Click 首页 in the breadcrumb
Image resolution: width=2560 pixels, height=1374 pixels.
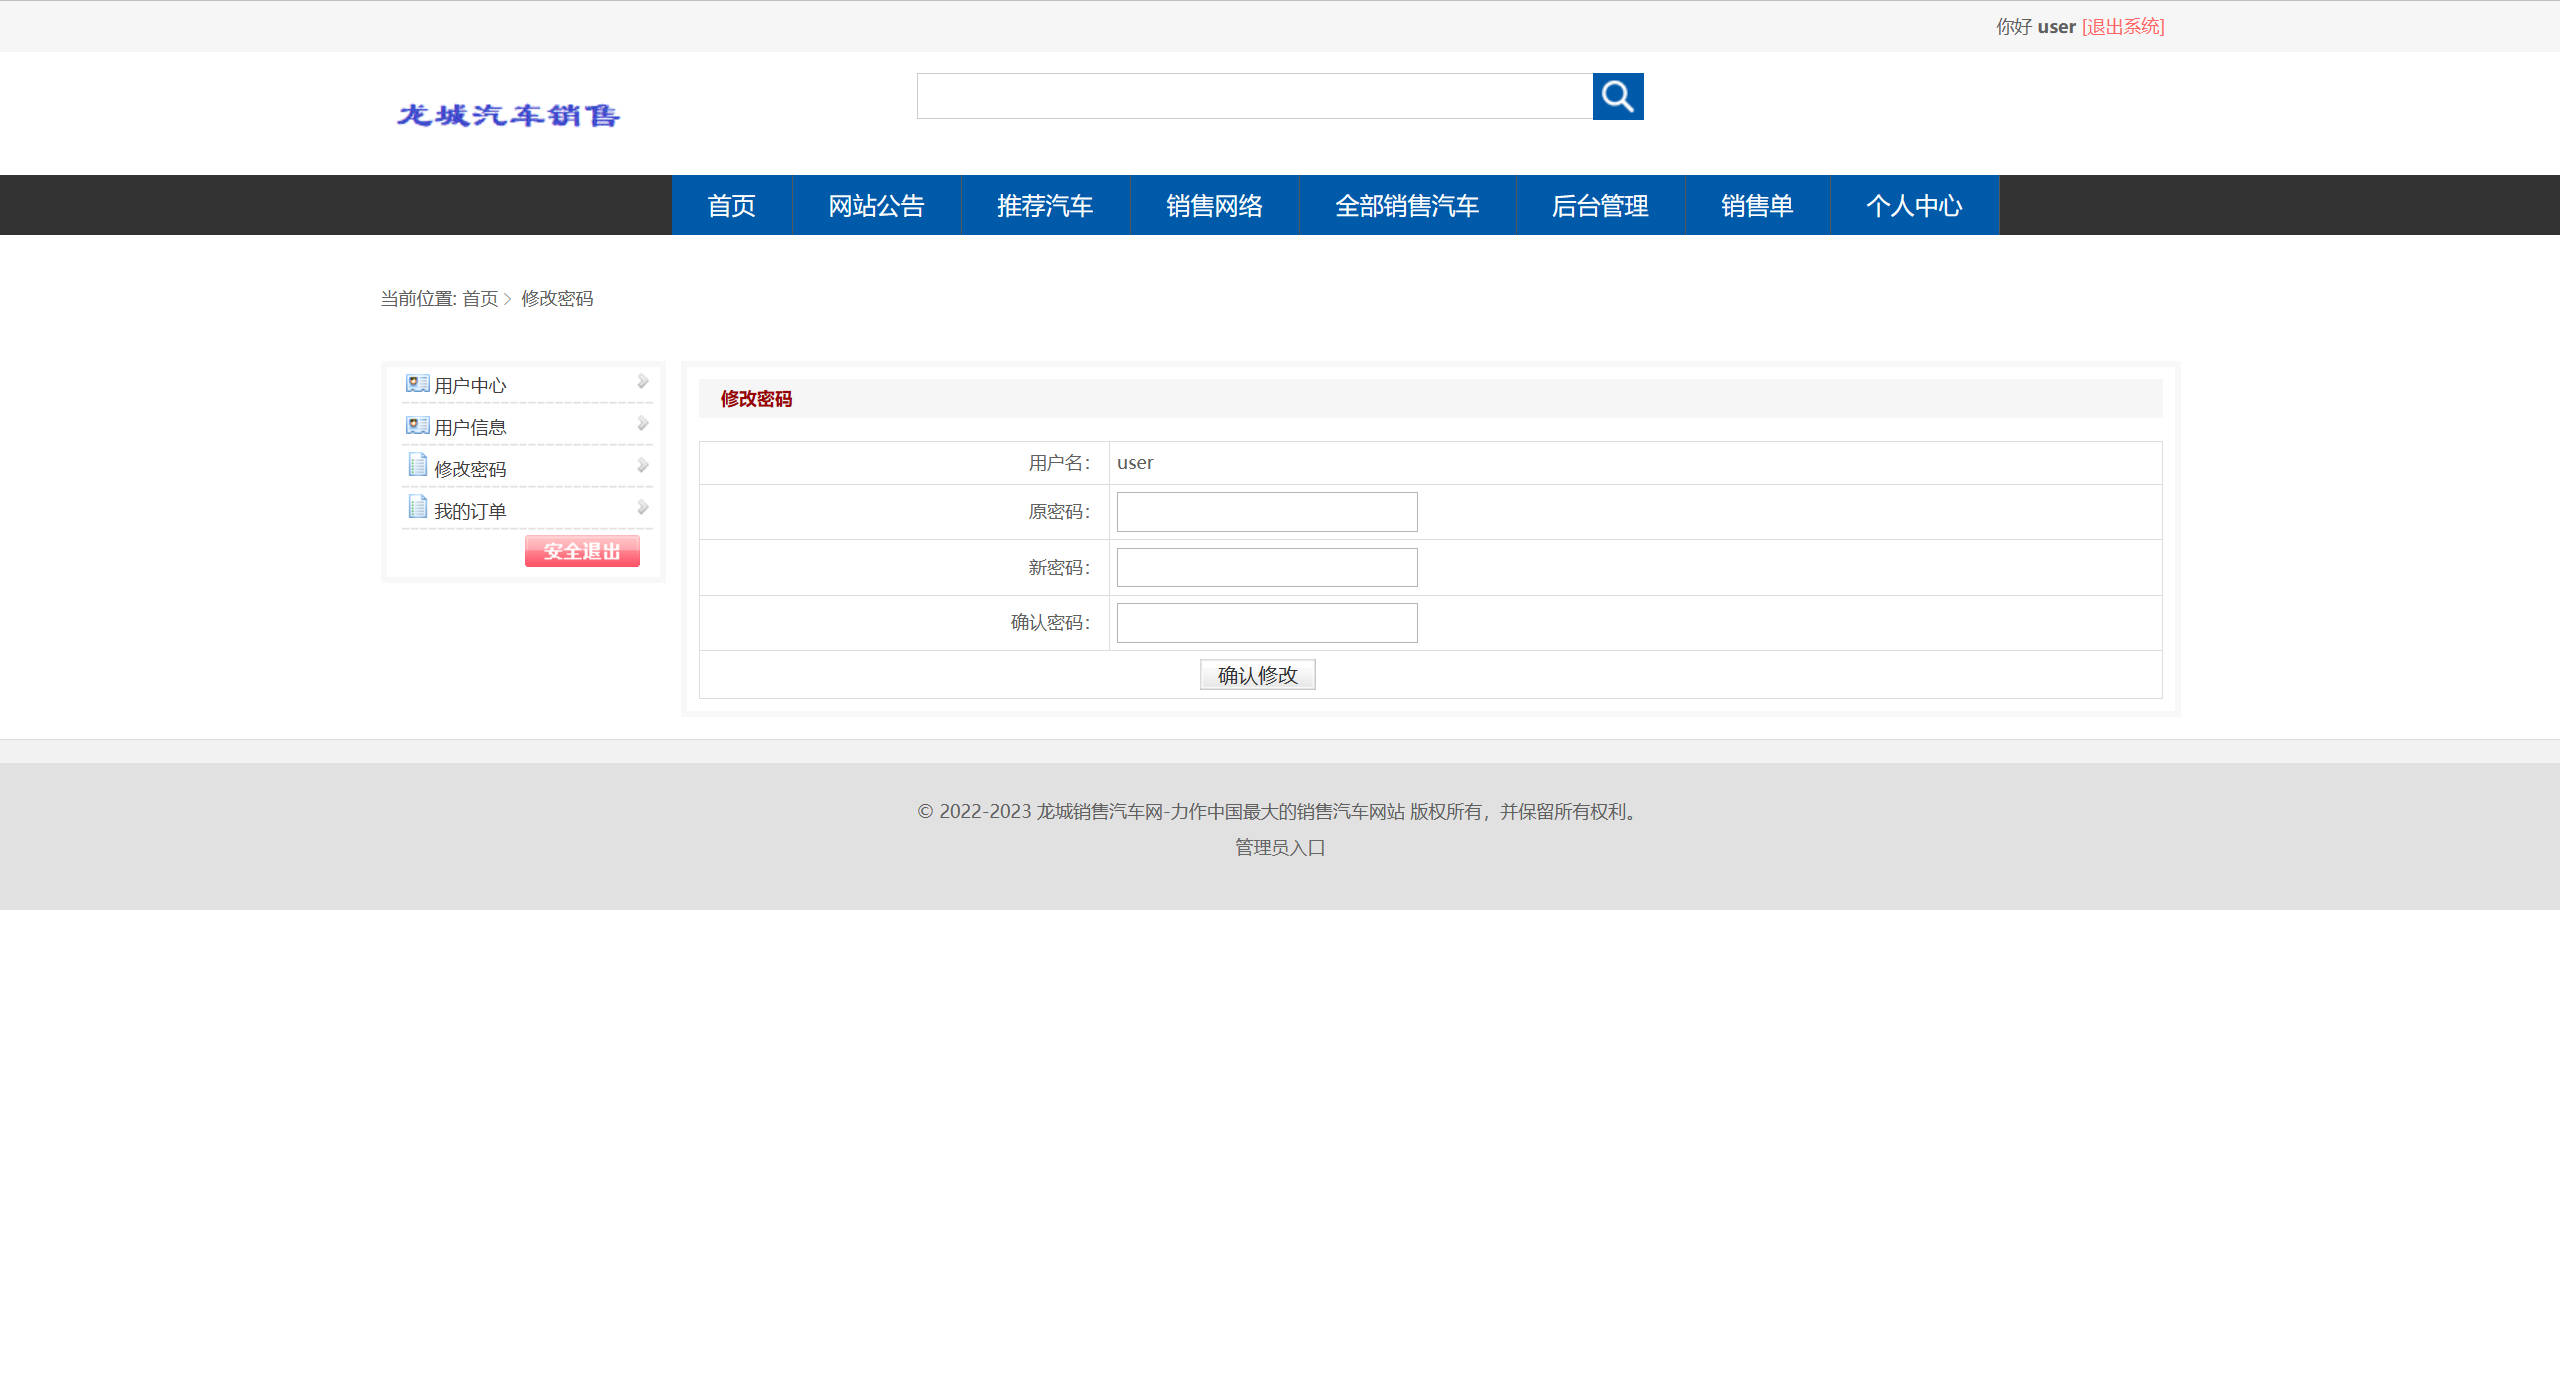pyautogui.click(x=481, y=298)
